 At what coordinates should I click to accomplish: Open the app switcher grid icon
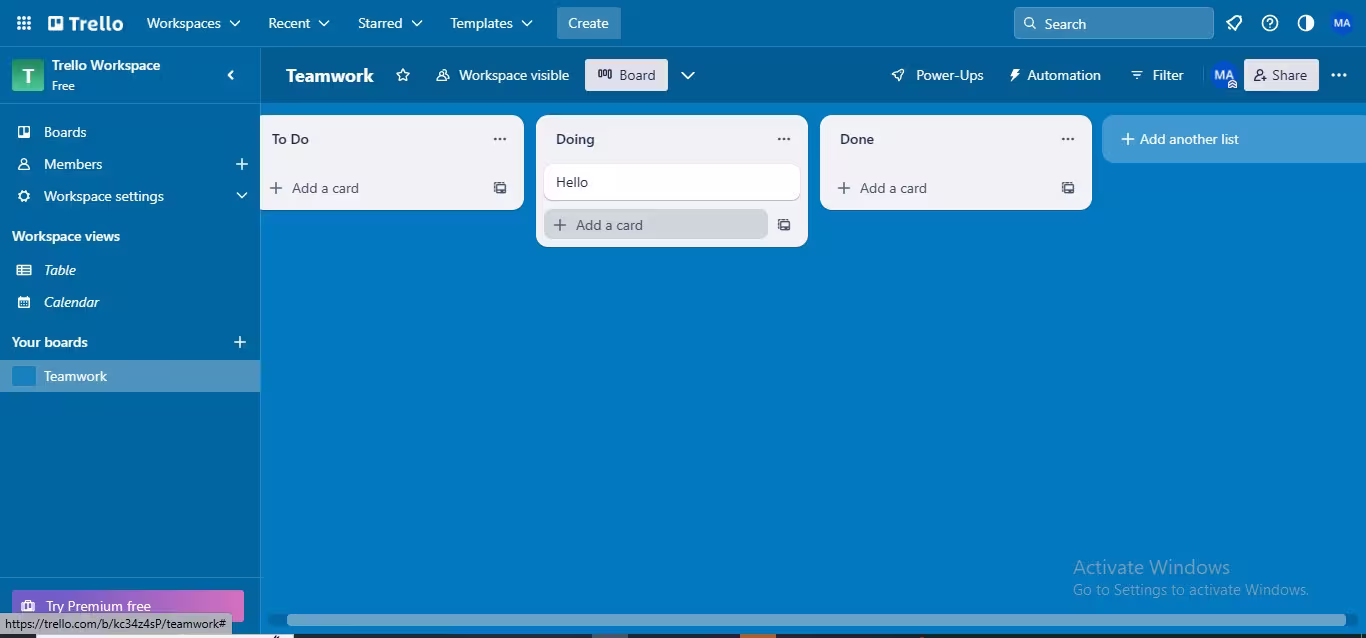pos(24,23)
